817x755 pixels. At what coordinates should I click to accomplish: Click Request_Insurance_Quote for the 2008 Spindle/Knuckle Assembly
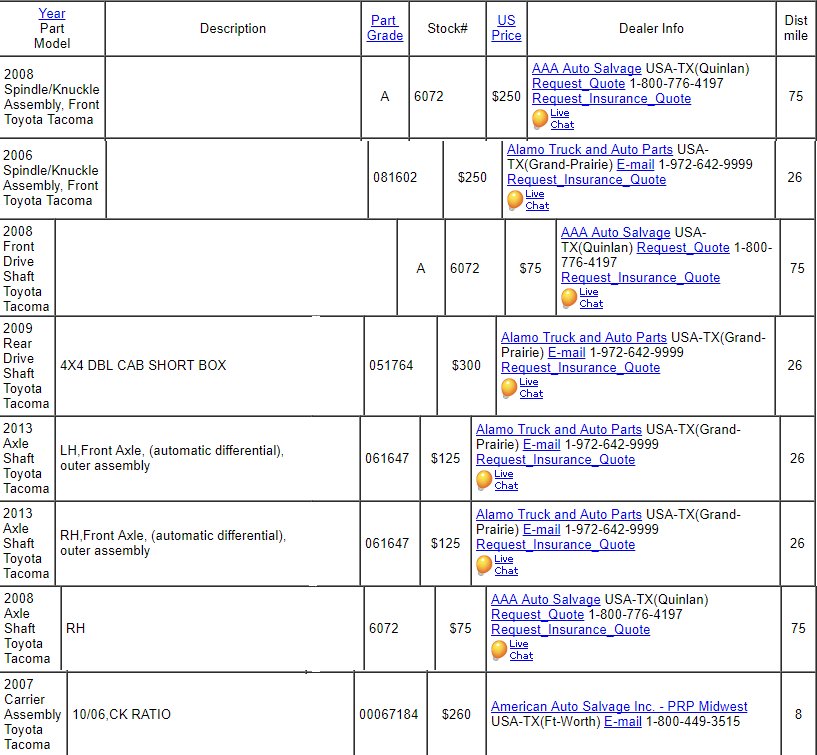pyautogui.click(x=612, y=98)
